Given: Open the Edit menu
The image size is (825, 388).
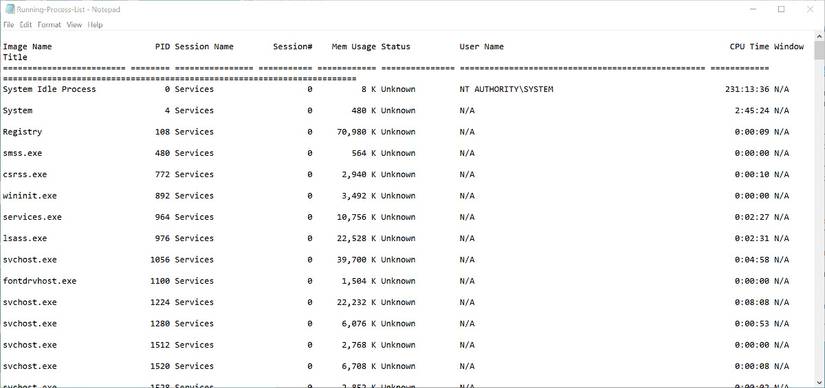Looking at the screenshot, I should (x=26, y=25).
